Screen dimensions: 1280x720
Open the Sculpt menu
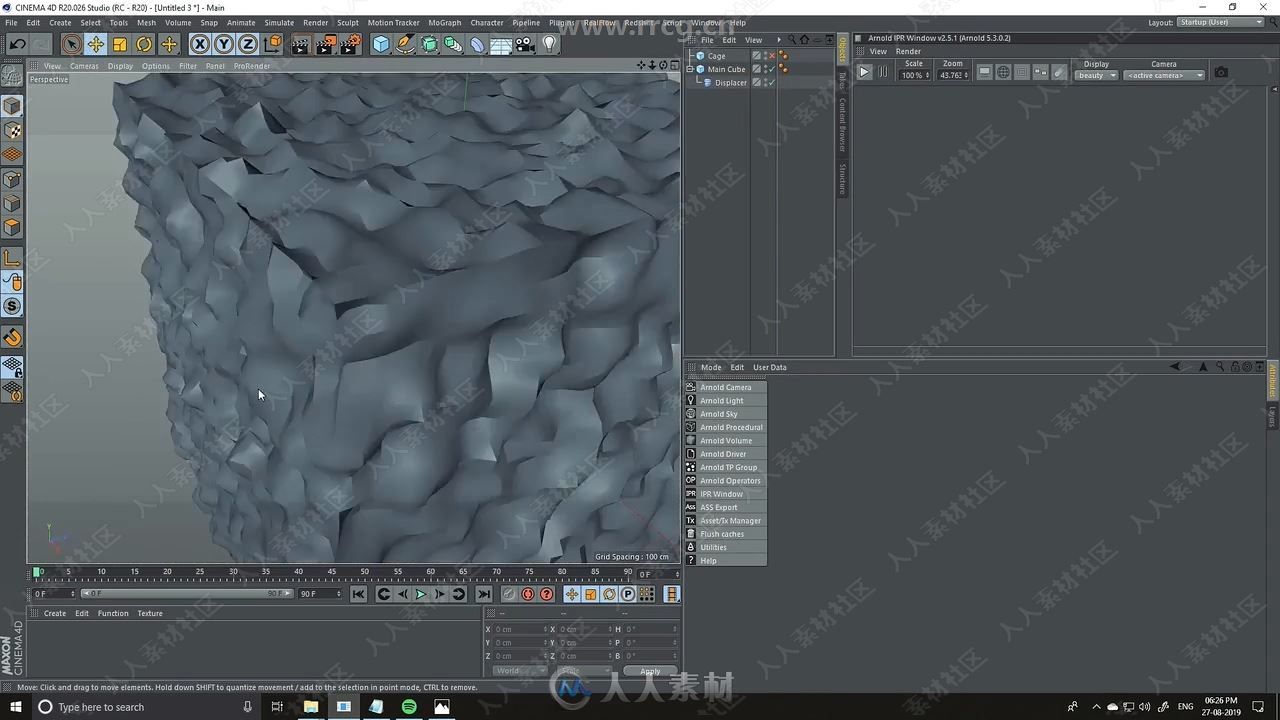point(348,22)
